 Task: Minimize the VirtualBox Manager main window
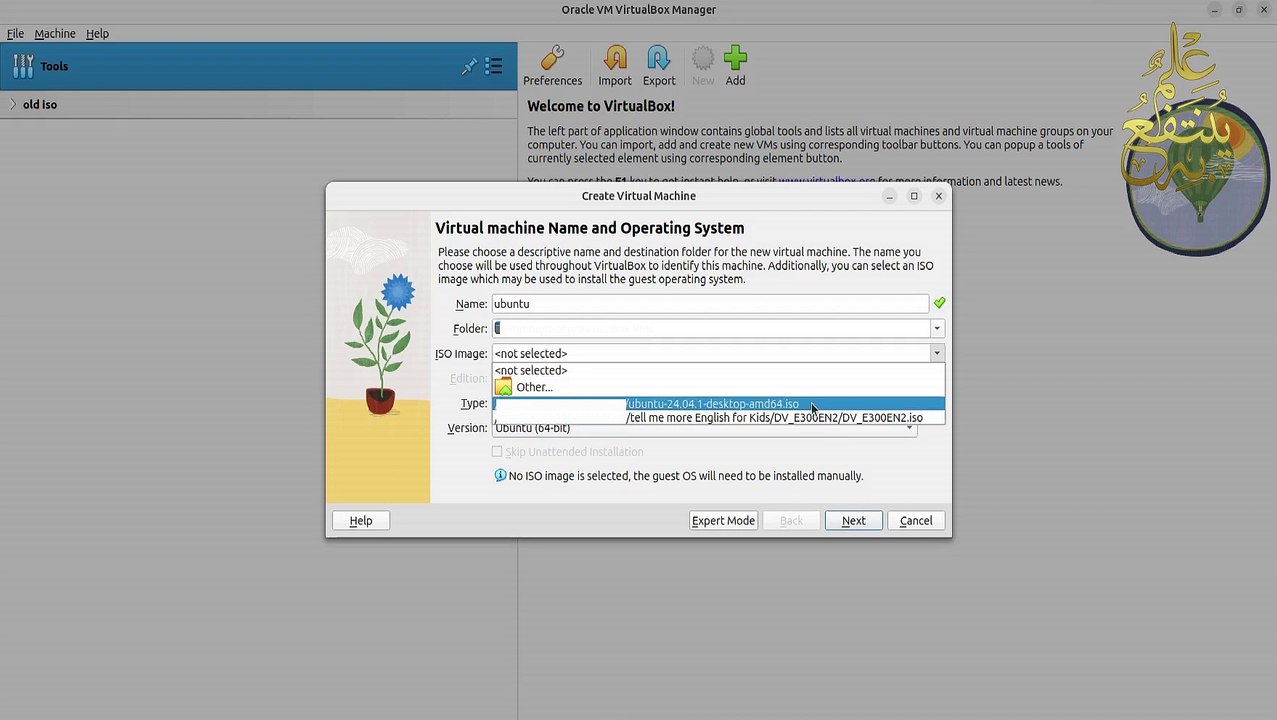click(1215, 10)
